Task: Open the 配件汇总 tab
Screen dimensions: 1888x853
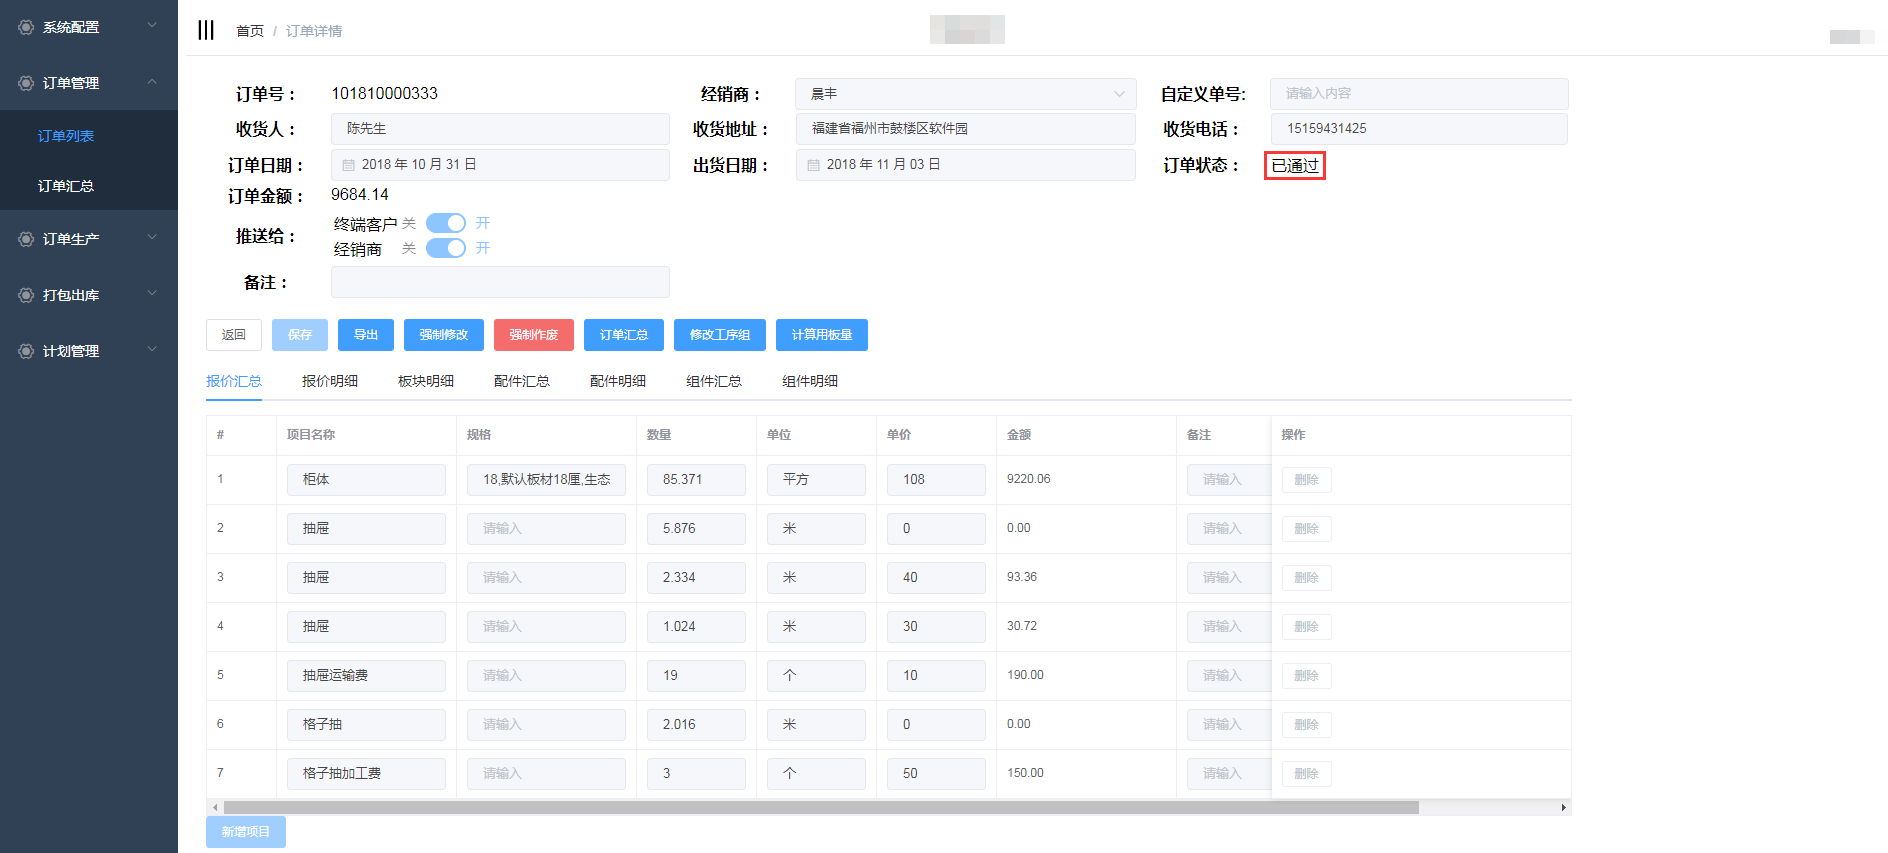Action: point(522,381)
